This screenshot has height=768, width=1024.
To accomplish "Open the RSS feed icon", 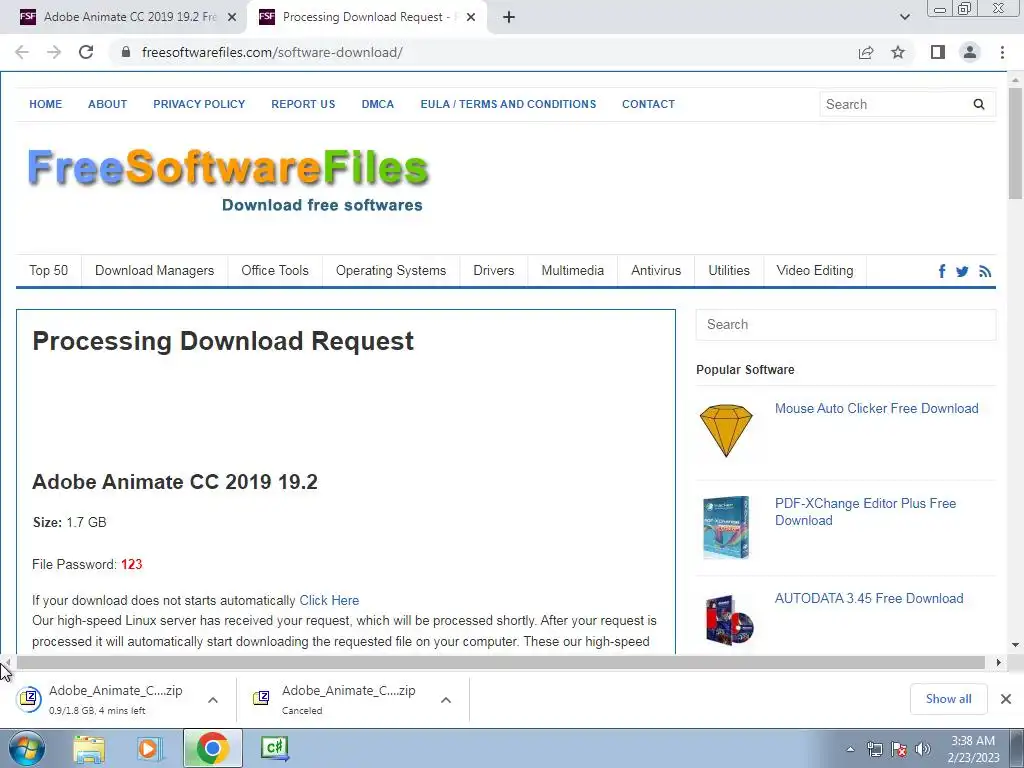I will pos(985,271).
